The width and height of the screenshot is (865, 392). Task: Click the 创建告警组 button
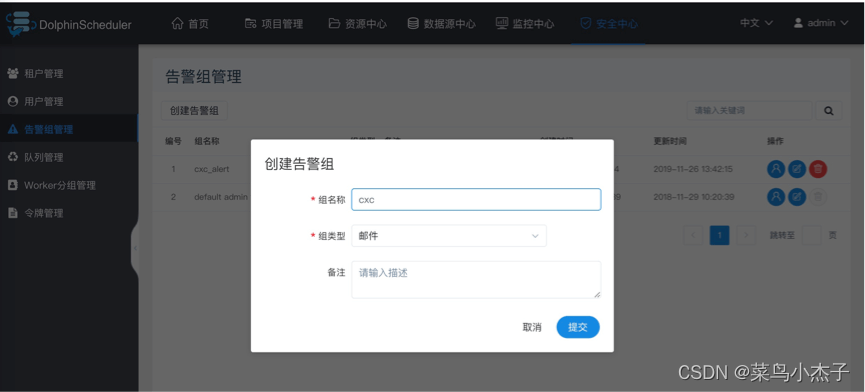(x=194, y=111)
